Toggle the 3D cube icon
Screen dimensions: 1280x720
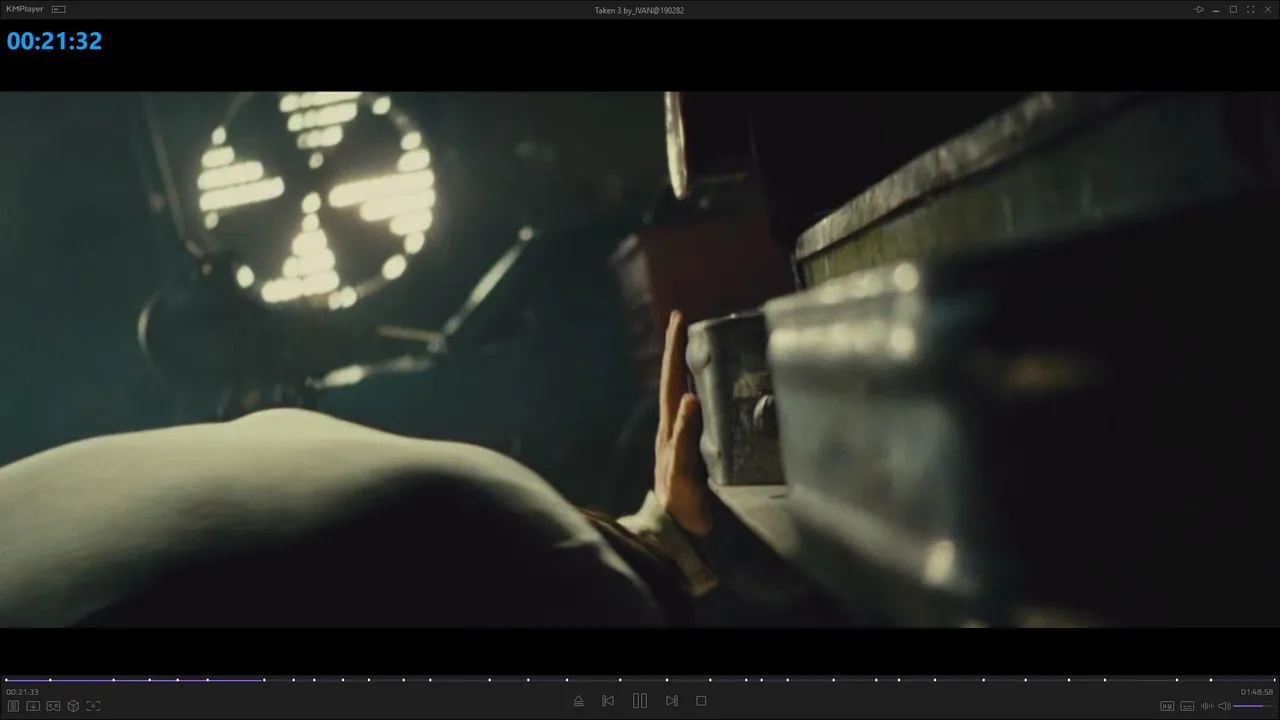pos(73,706)
